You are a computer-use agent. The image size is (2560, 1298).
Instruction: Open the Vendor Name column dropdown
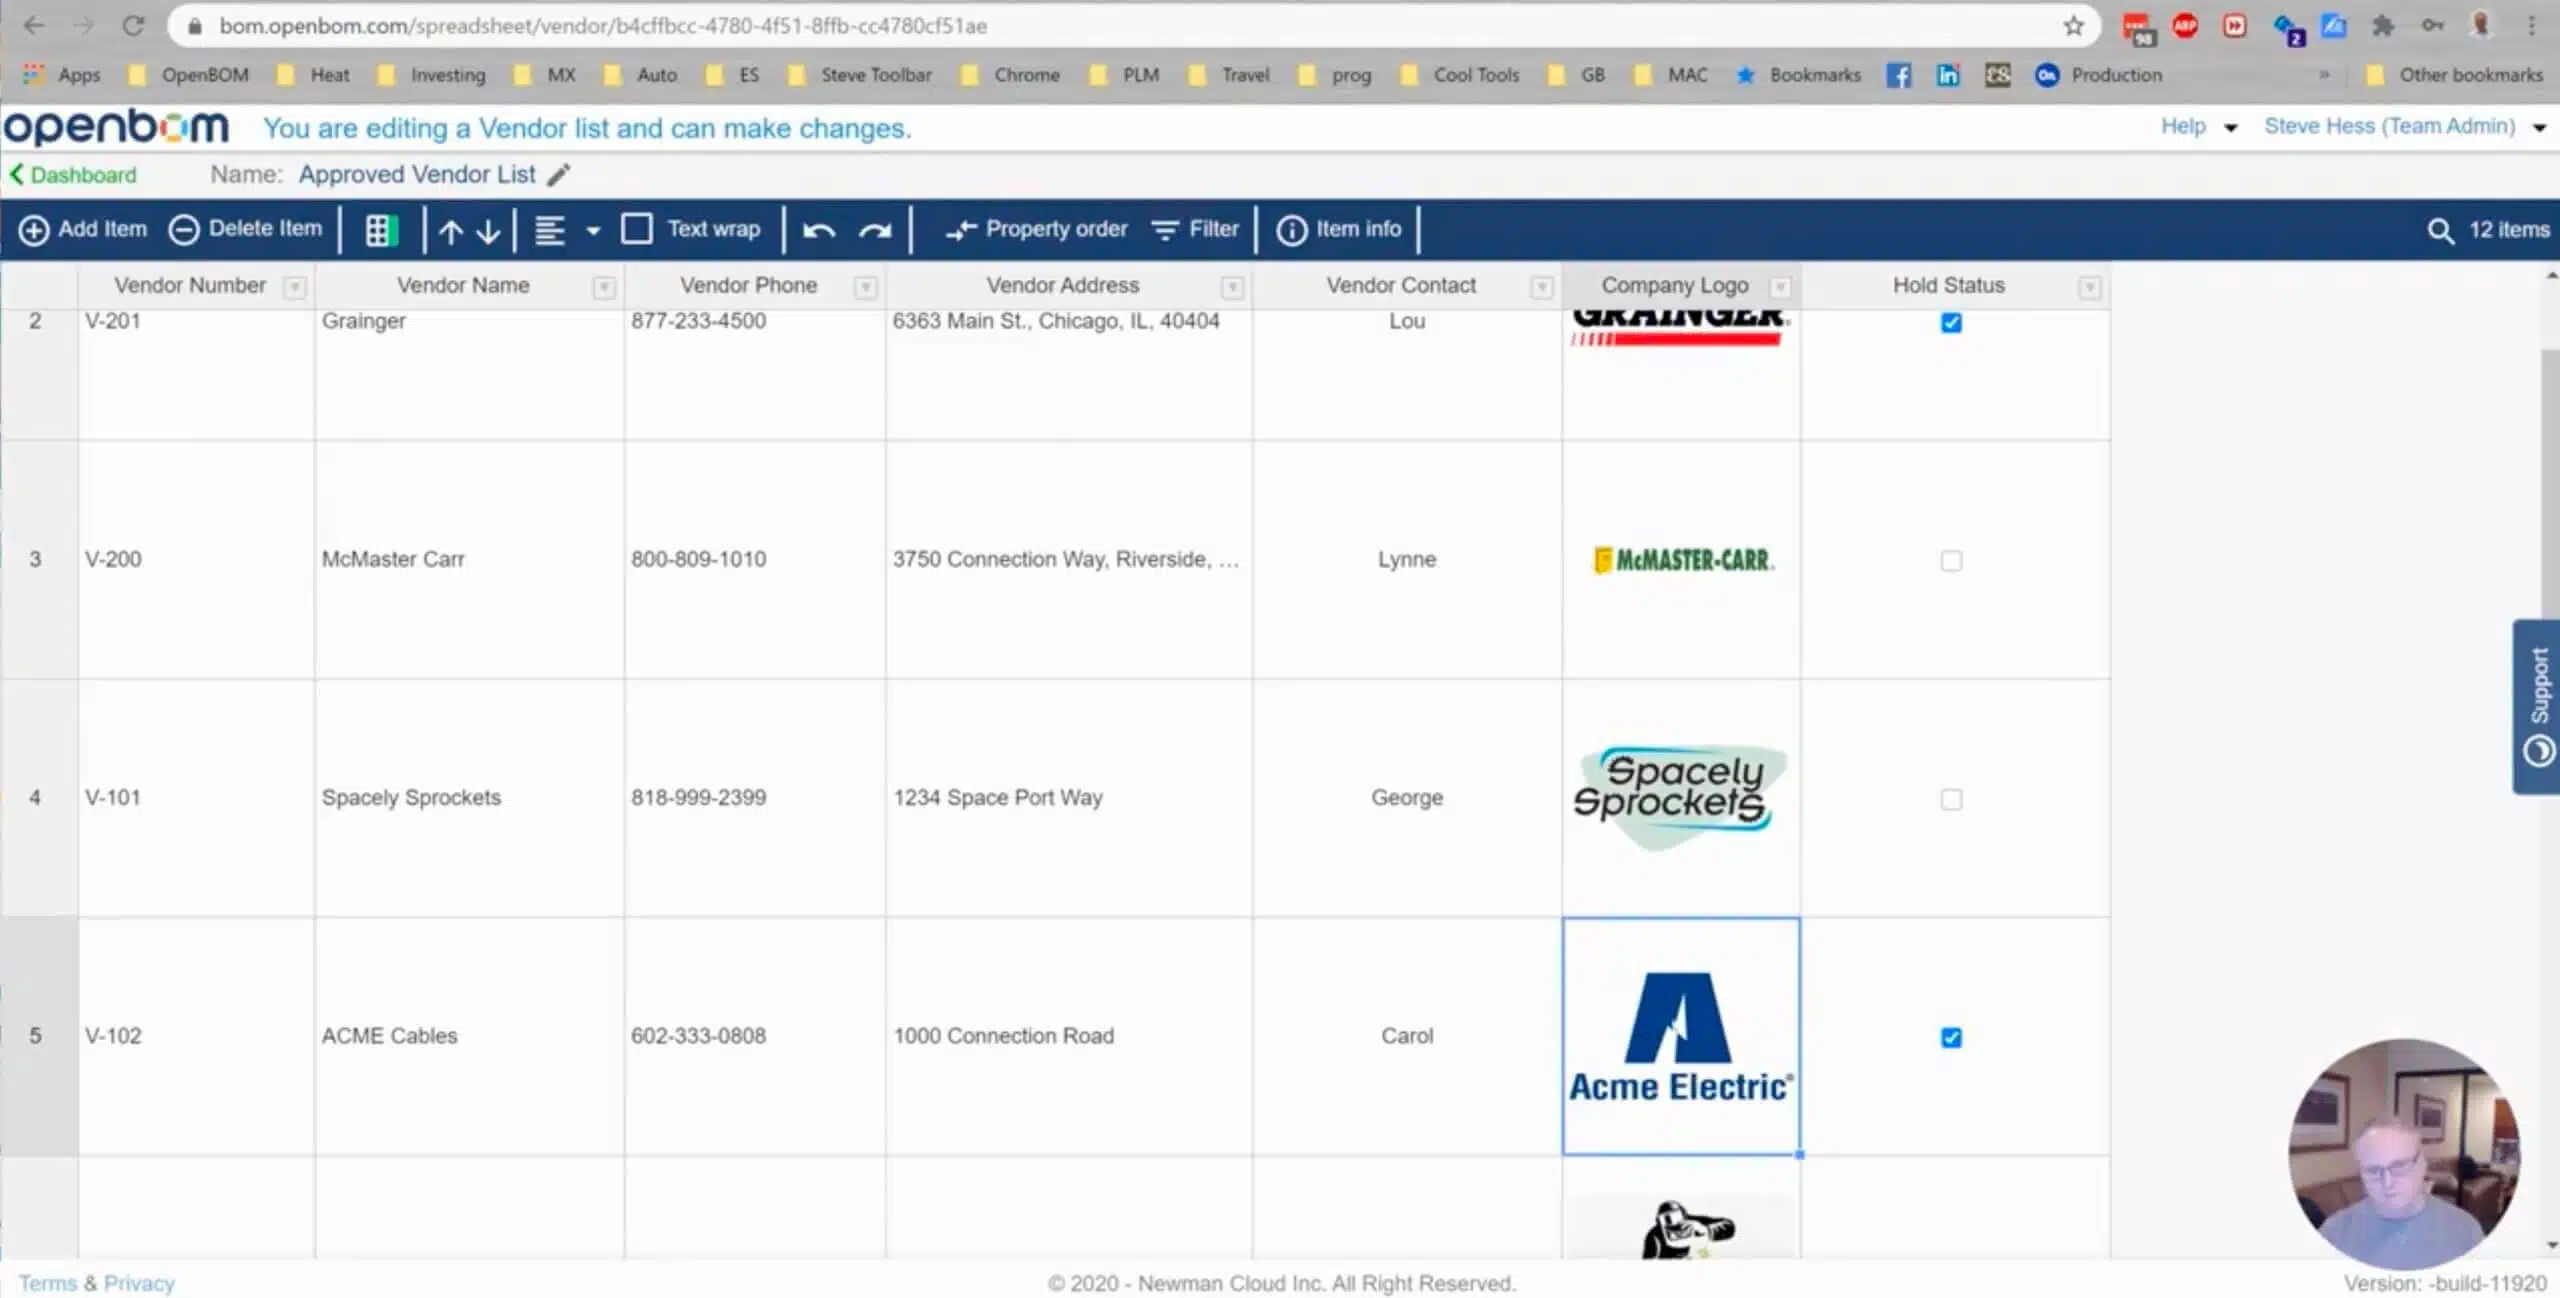tap(604, 288)
